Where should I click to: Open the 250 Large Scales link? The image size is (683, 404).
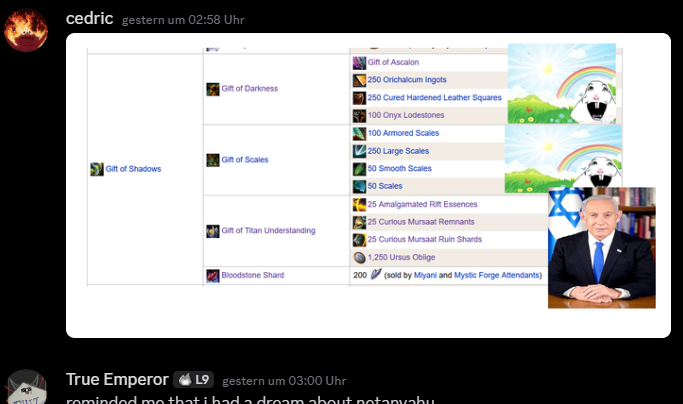[x=398, y=151]
